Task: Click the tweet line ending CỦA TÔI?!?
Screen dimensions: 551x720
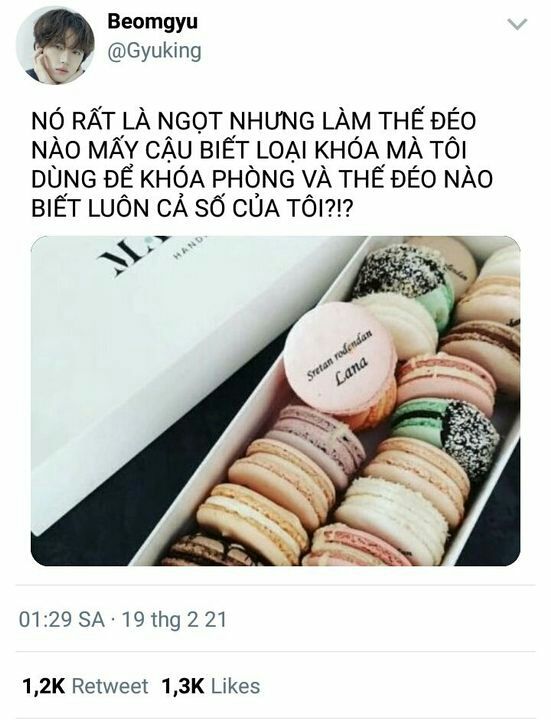Action: pyautogui.click(x=192, y=208)
